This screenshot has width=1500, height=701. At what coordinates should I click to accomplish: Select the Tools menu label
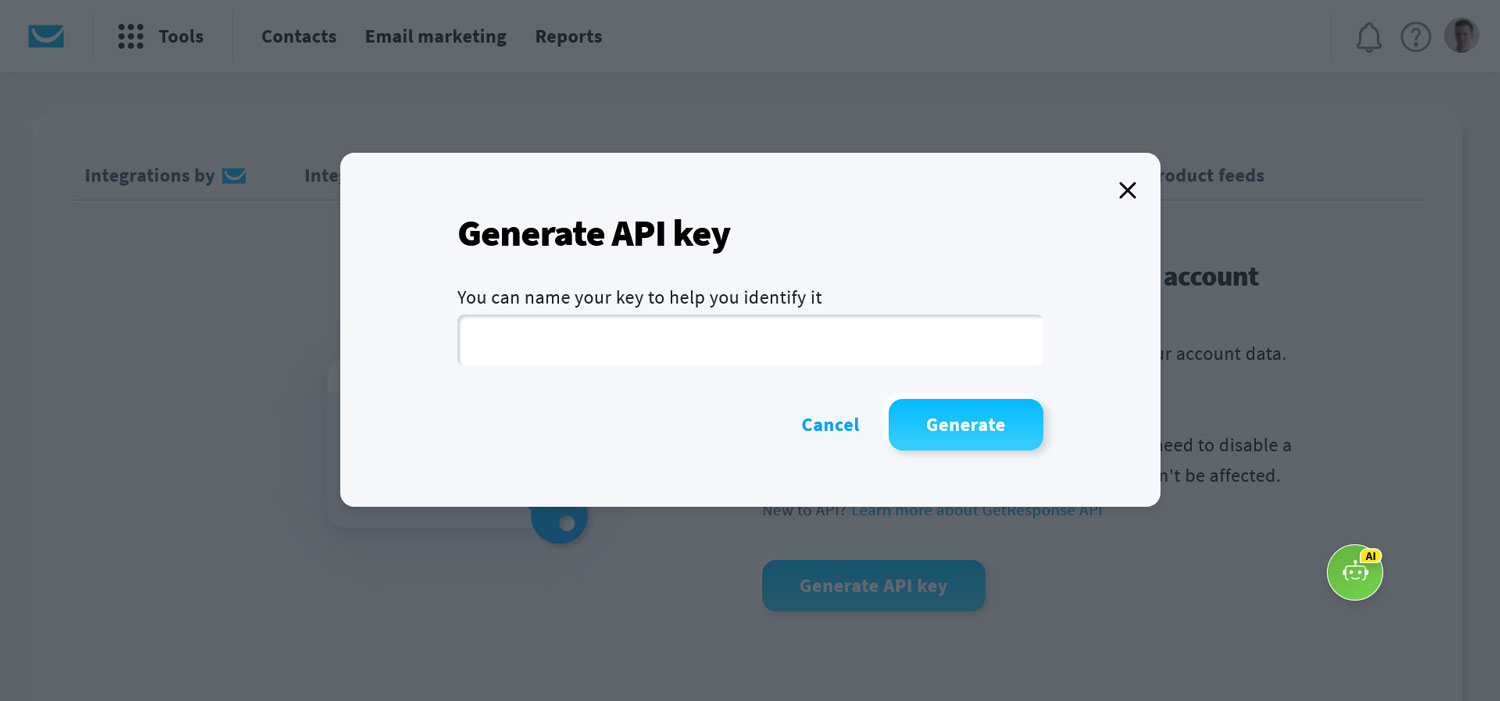pos(181,37)
